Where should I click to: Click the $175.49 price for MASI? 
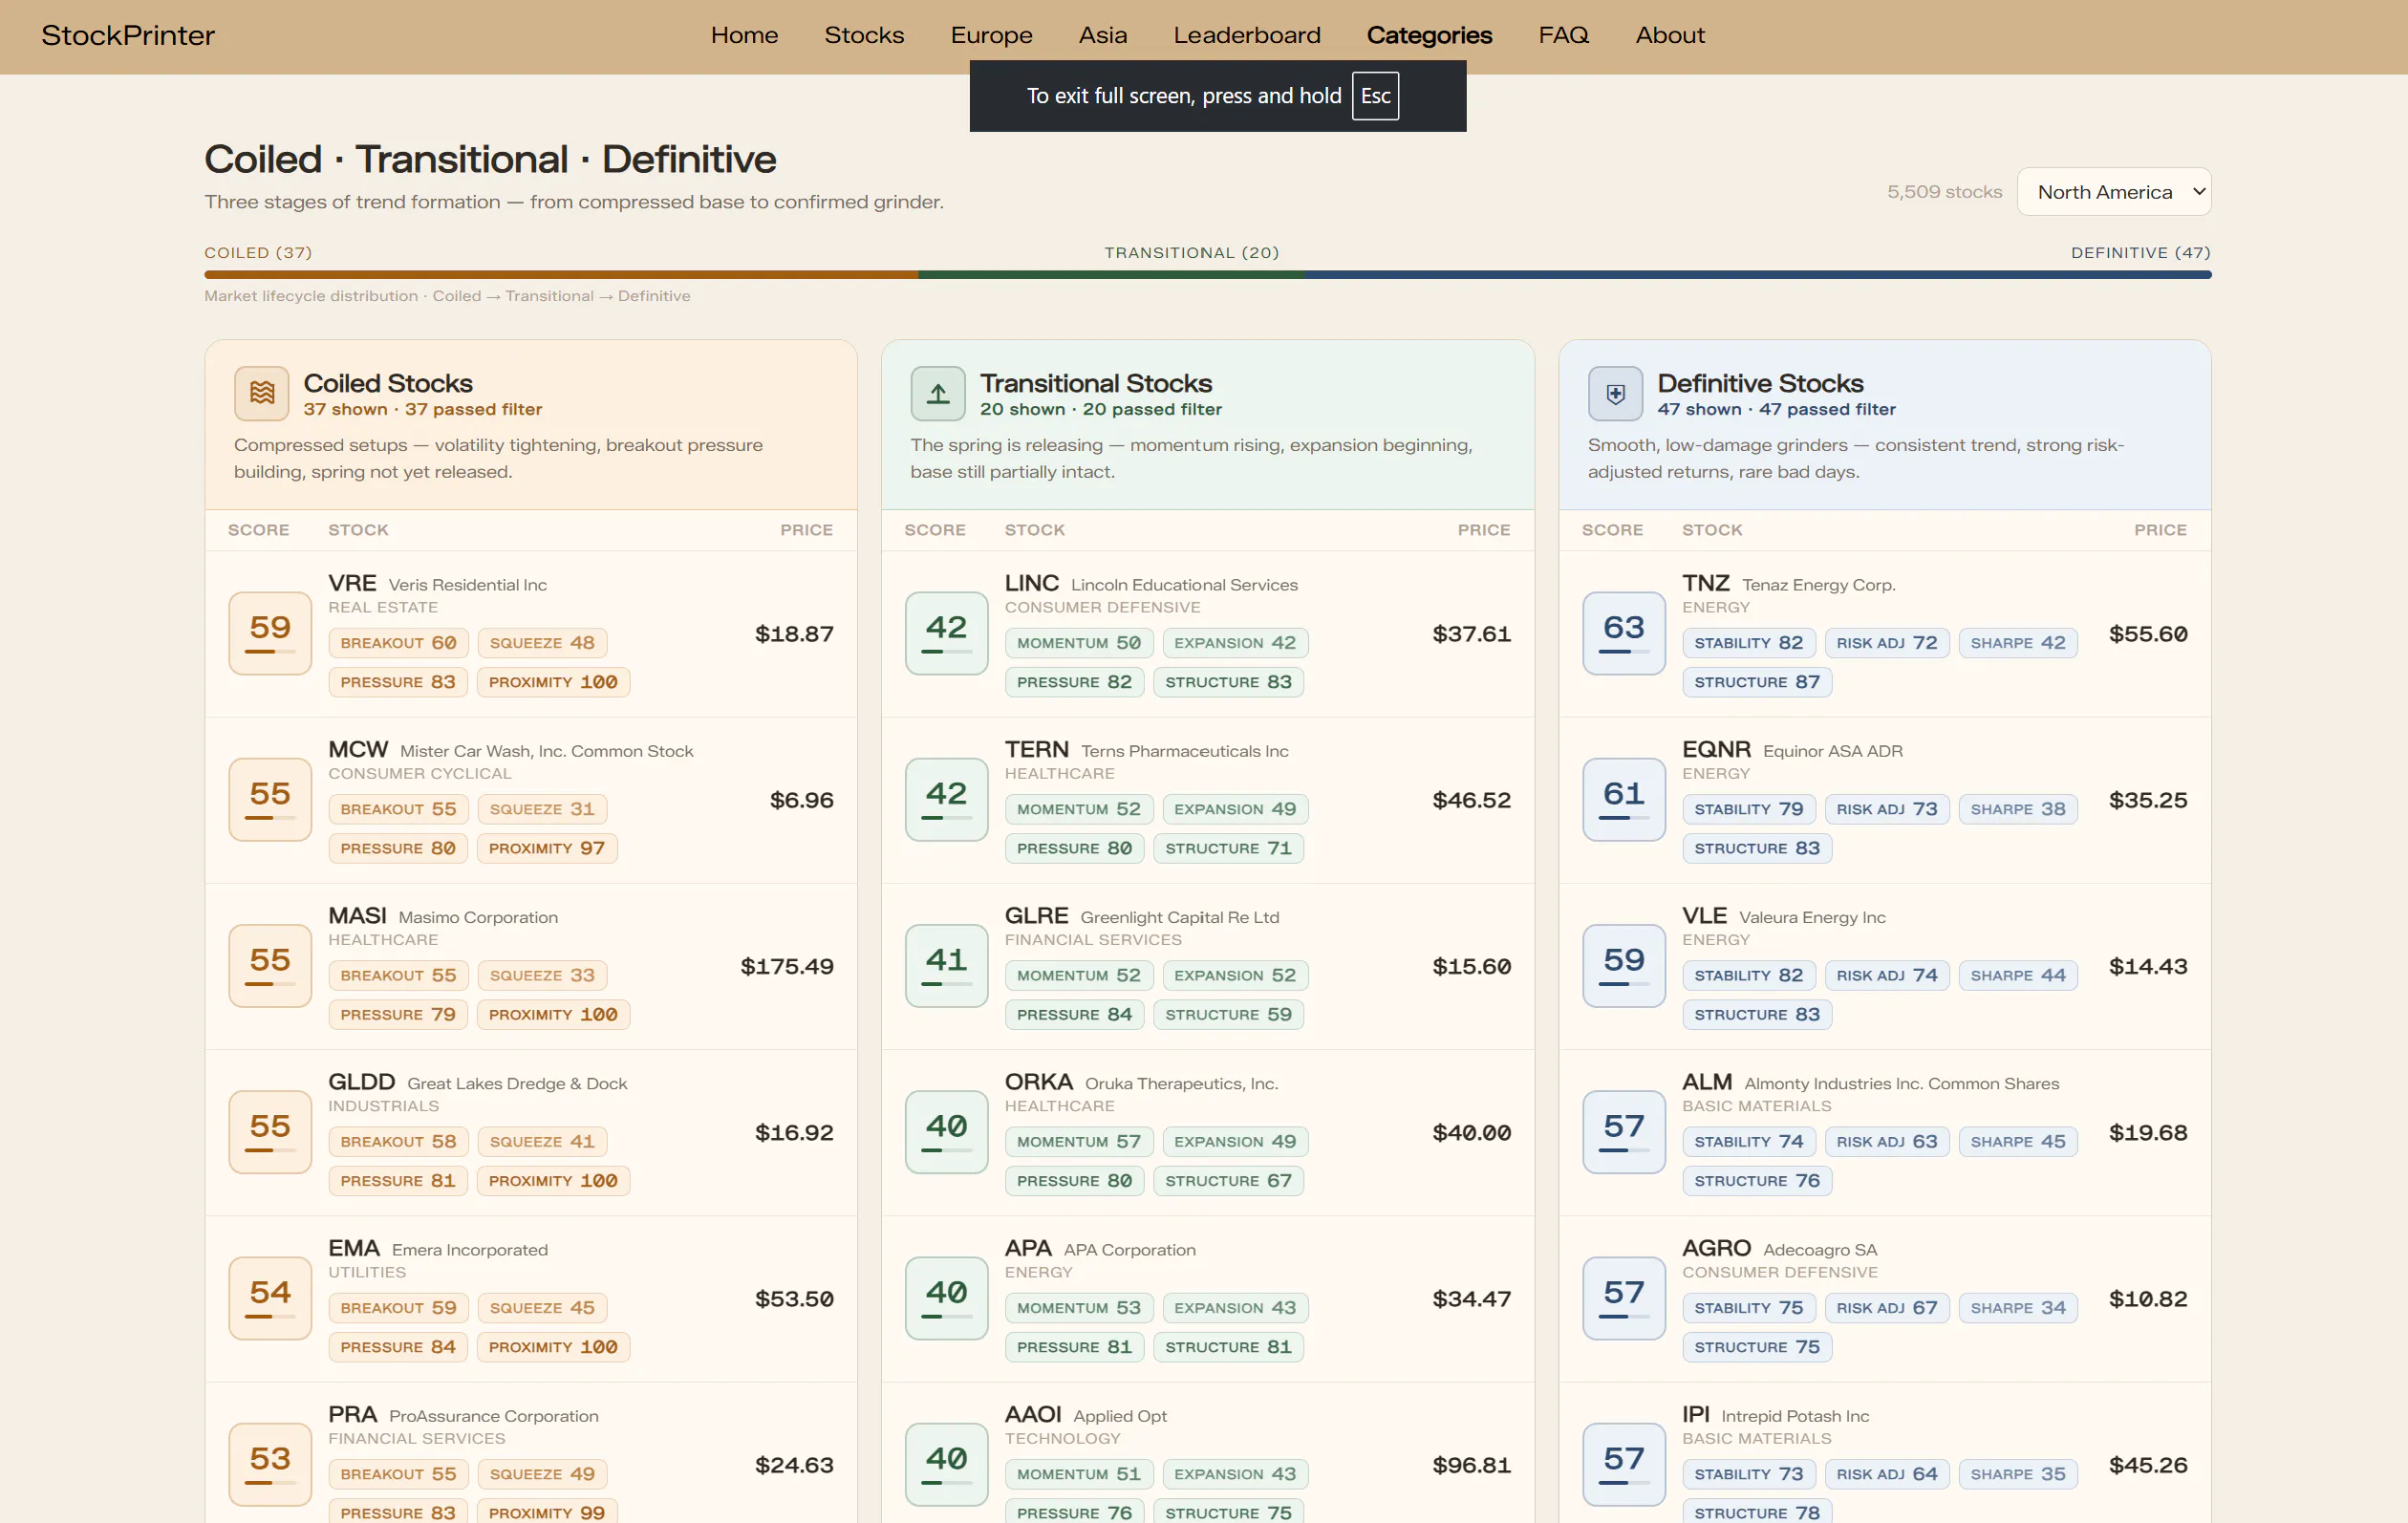point(787,966)
